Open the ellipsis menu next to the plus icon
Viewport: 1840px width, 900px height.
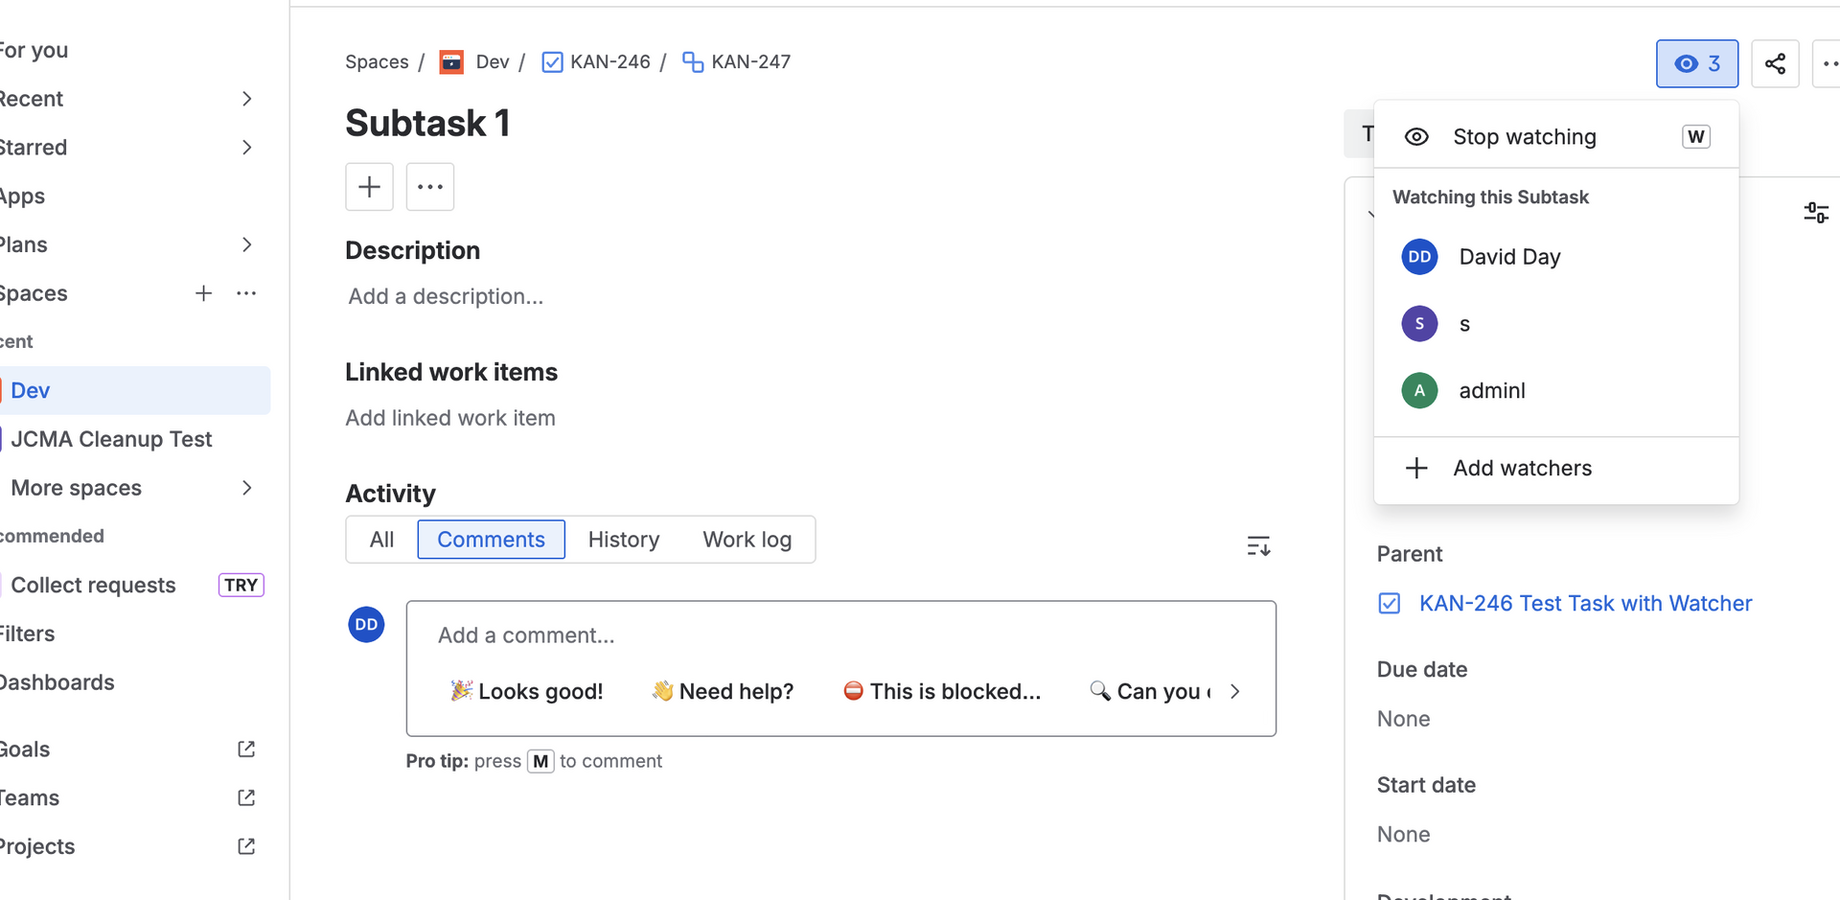tap(430, 187)
